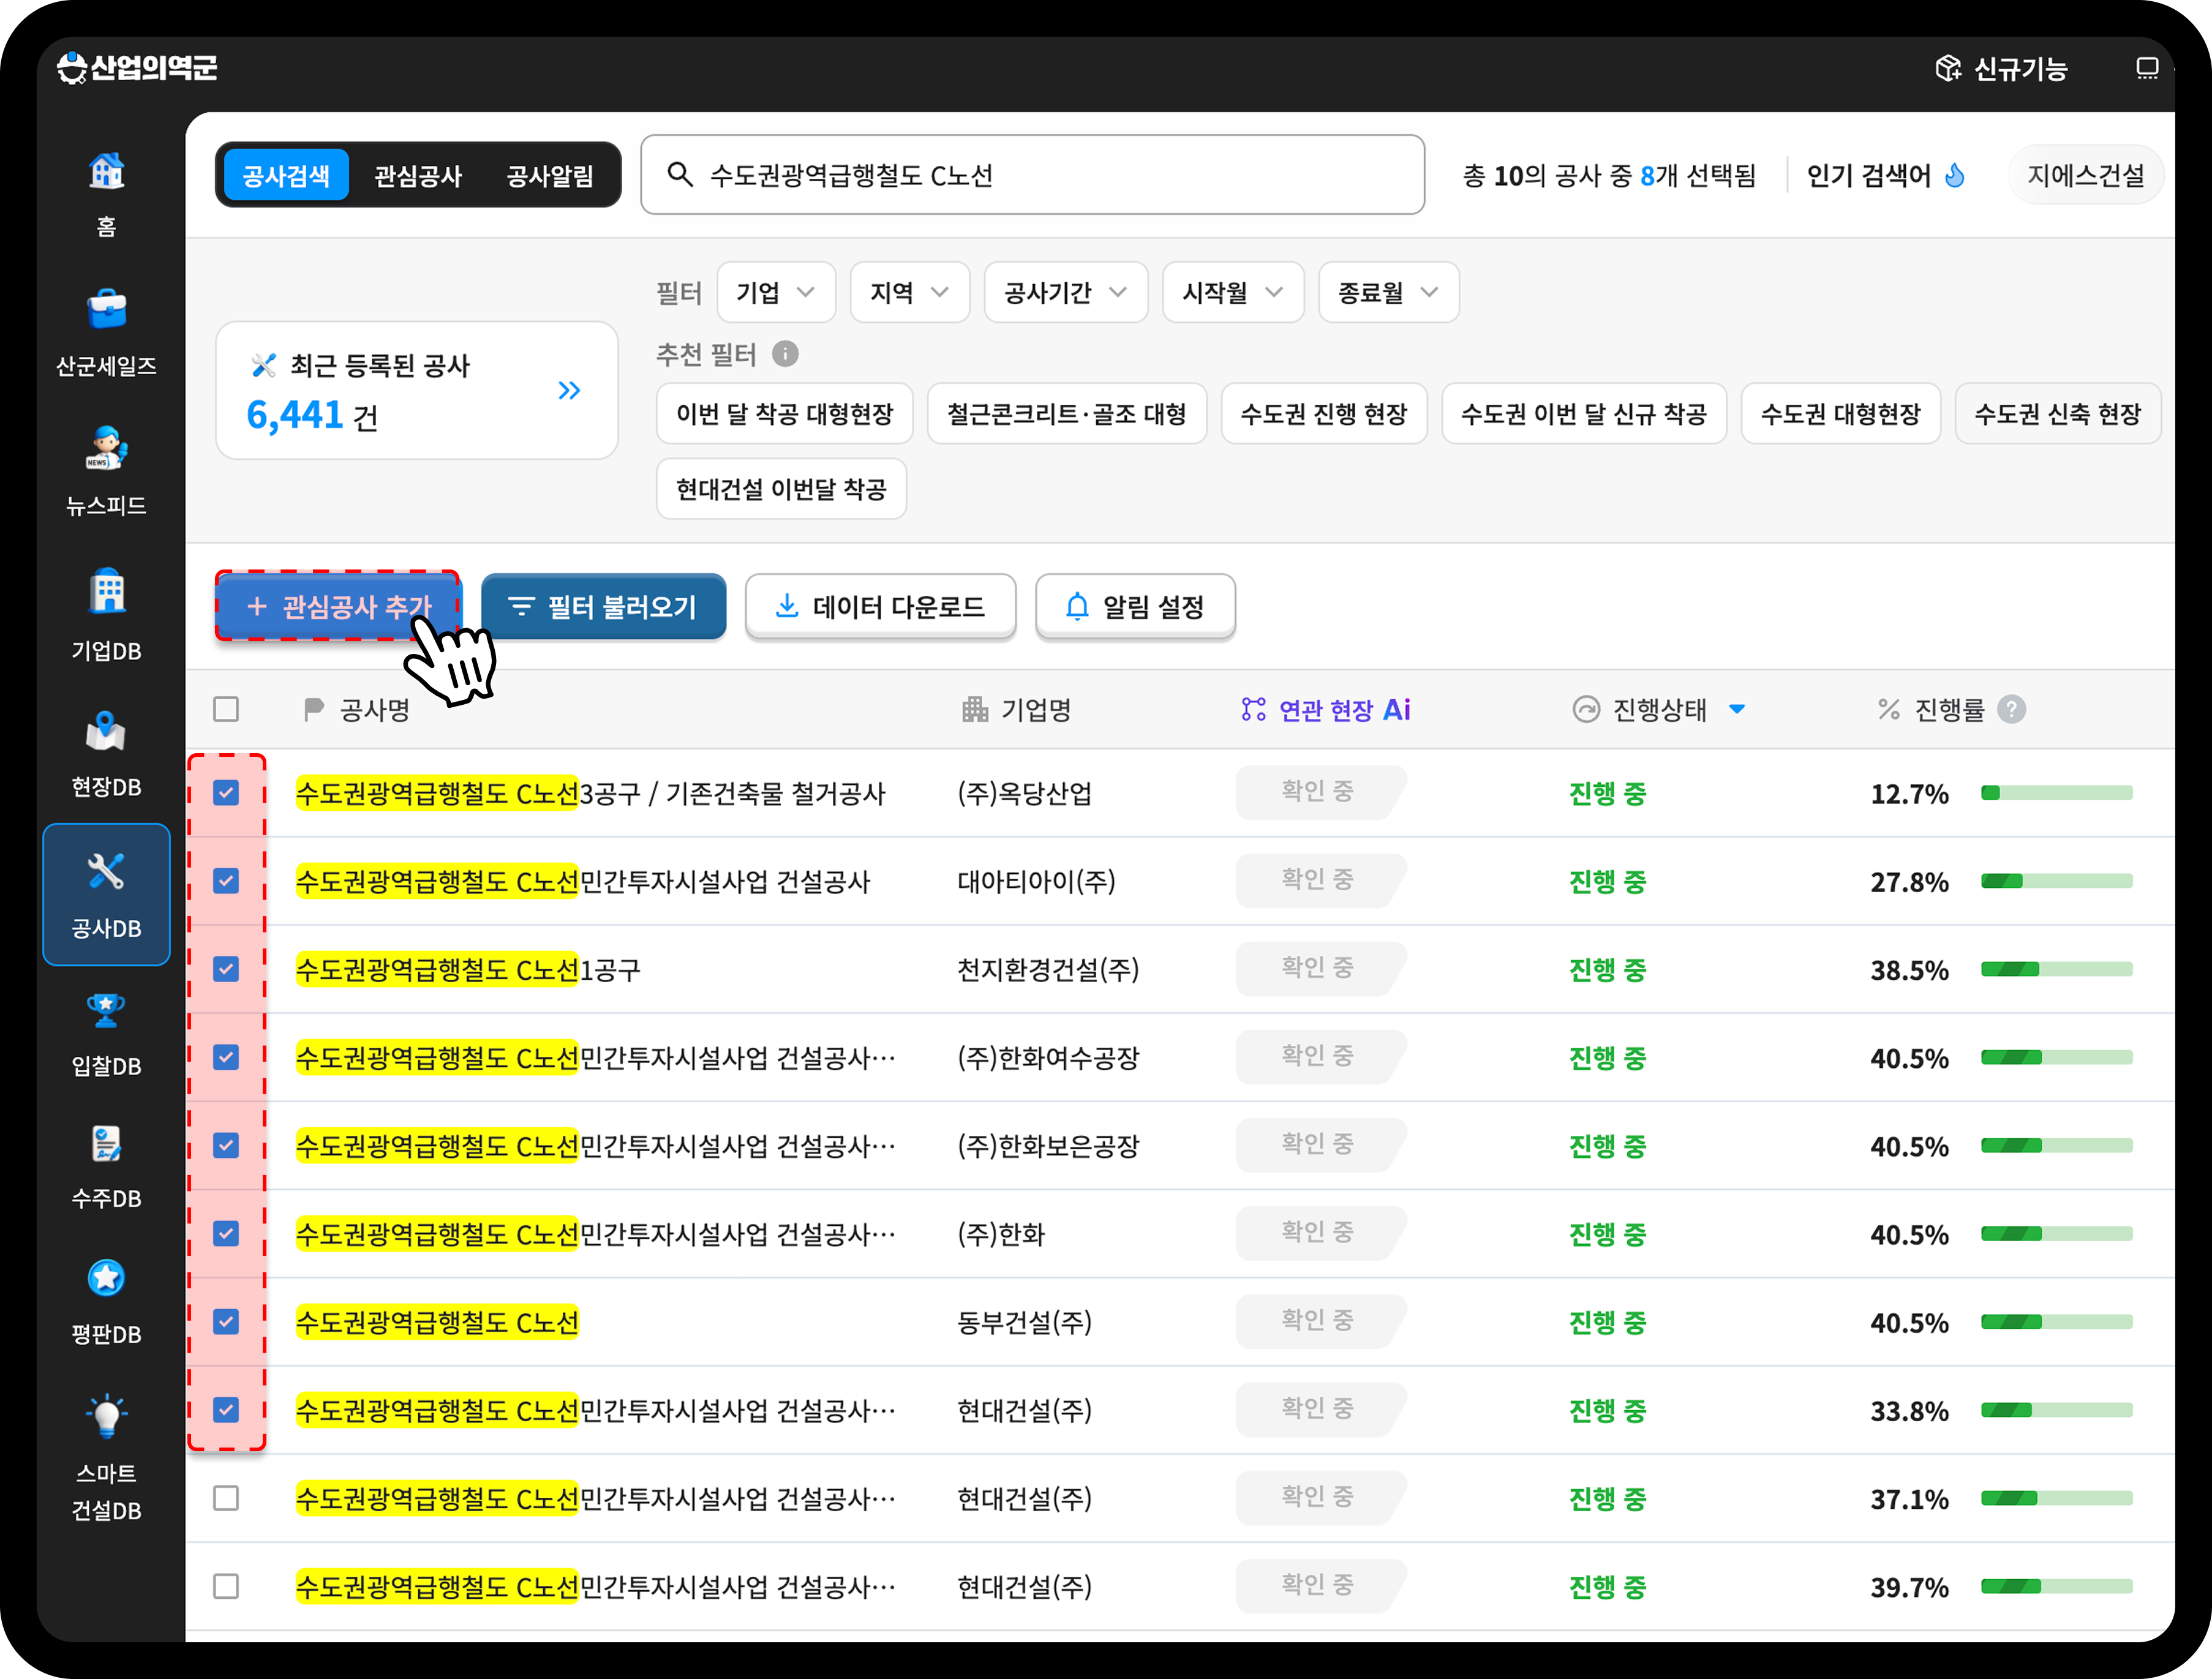Image resolution: width=2212 pixels, height=1679 pixels.
Task: Click the 추천 필터 info icon
Action: (x=786, y=354)
